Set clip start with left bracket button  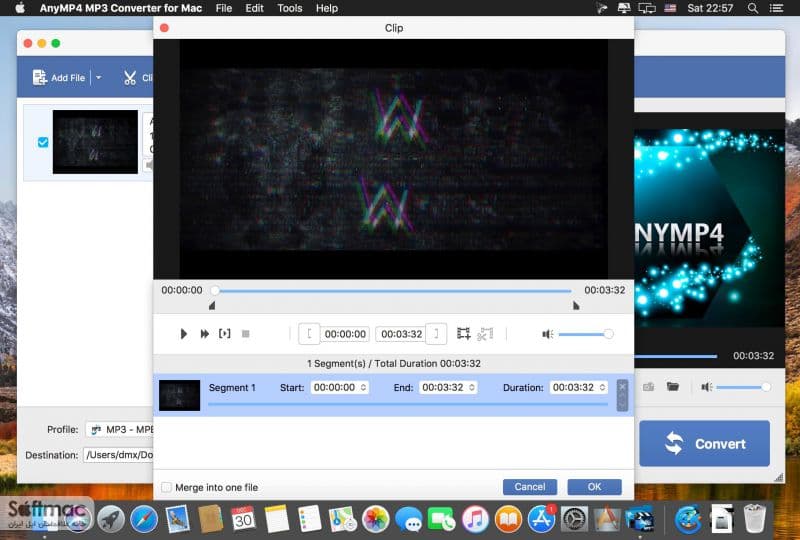(309, 334)
